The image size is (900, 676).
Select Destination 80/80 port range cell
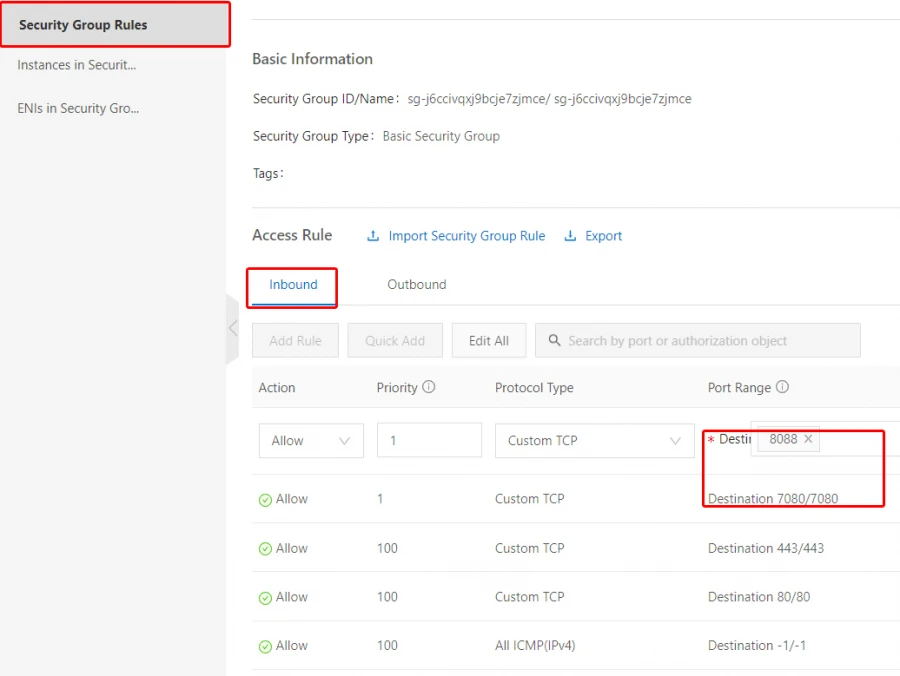(759, 597)
